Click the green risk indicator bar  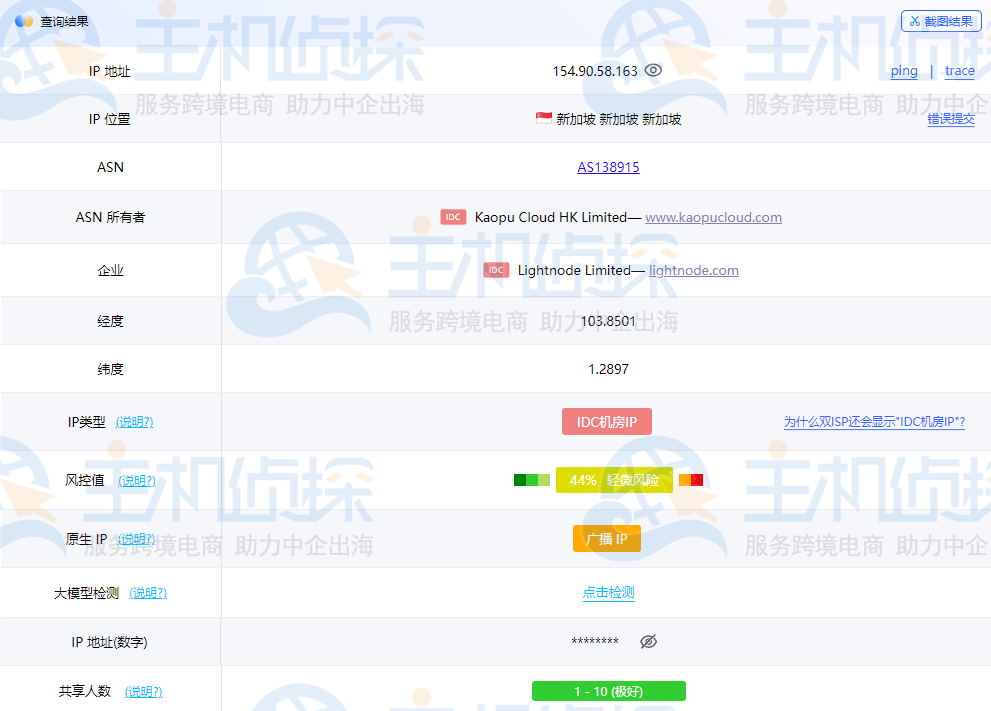(529, 480)
